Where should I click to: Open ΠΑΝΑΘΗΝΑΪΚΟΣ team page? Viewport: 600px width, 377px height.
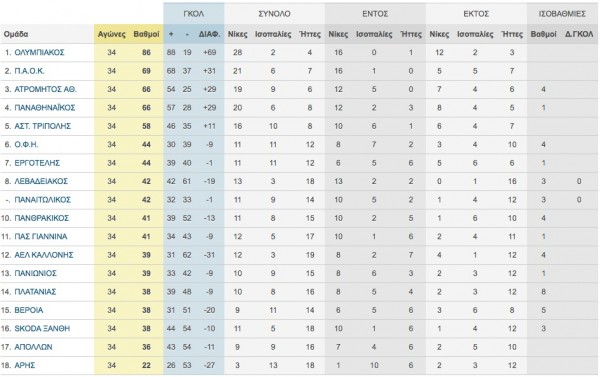[x=44, y=108]
